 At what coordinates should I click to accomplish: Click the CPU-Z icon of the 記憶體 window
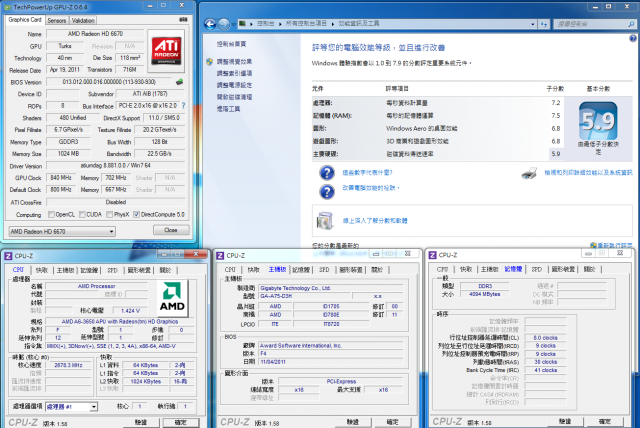(432, 255)
